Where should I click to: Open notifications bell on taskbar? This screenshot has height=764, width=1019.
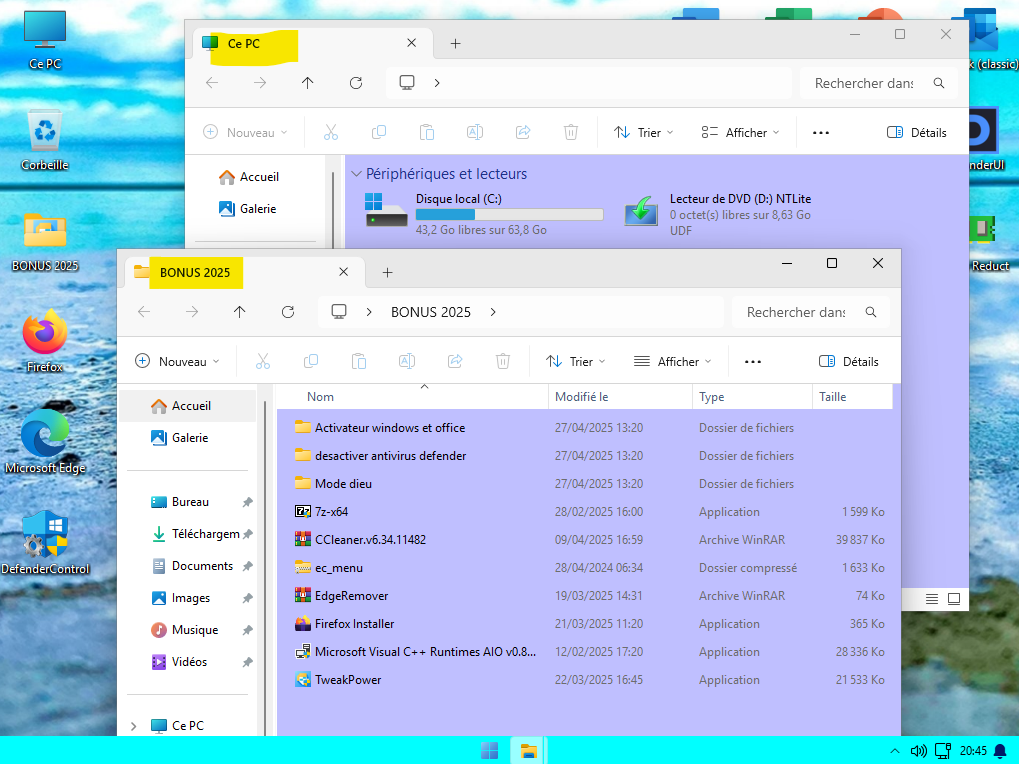point(1001,751)
